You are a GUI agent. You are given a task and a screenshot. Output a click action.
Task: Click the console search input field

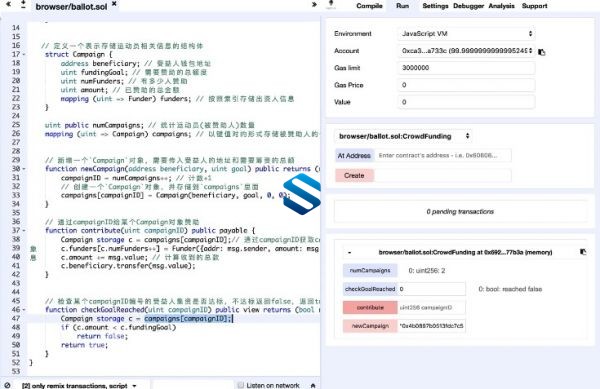pyautogui.click(x=192, y=385)
